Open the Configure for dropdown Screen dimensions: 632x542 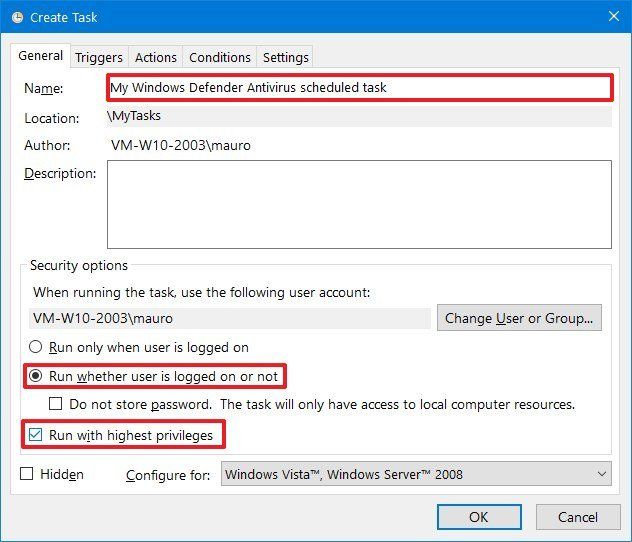click(416, 474)
